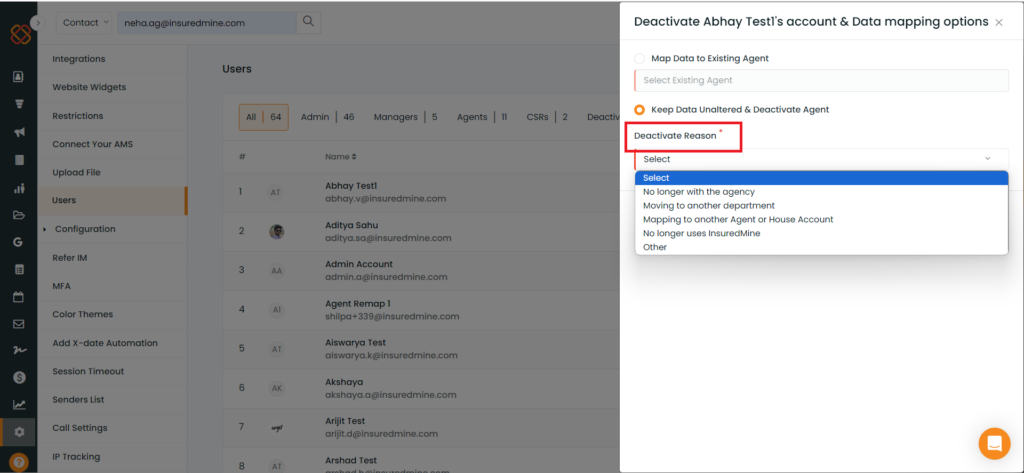Open the line chart analytics sidebar icon
This screenshot has width=1024, height=473.
pos(19,404)
